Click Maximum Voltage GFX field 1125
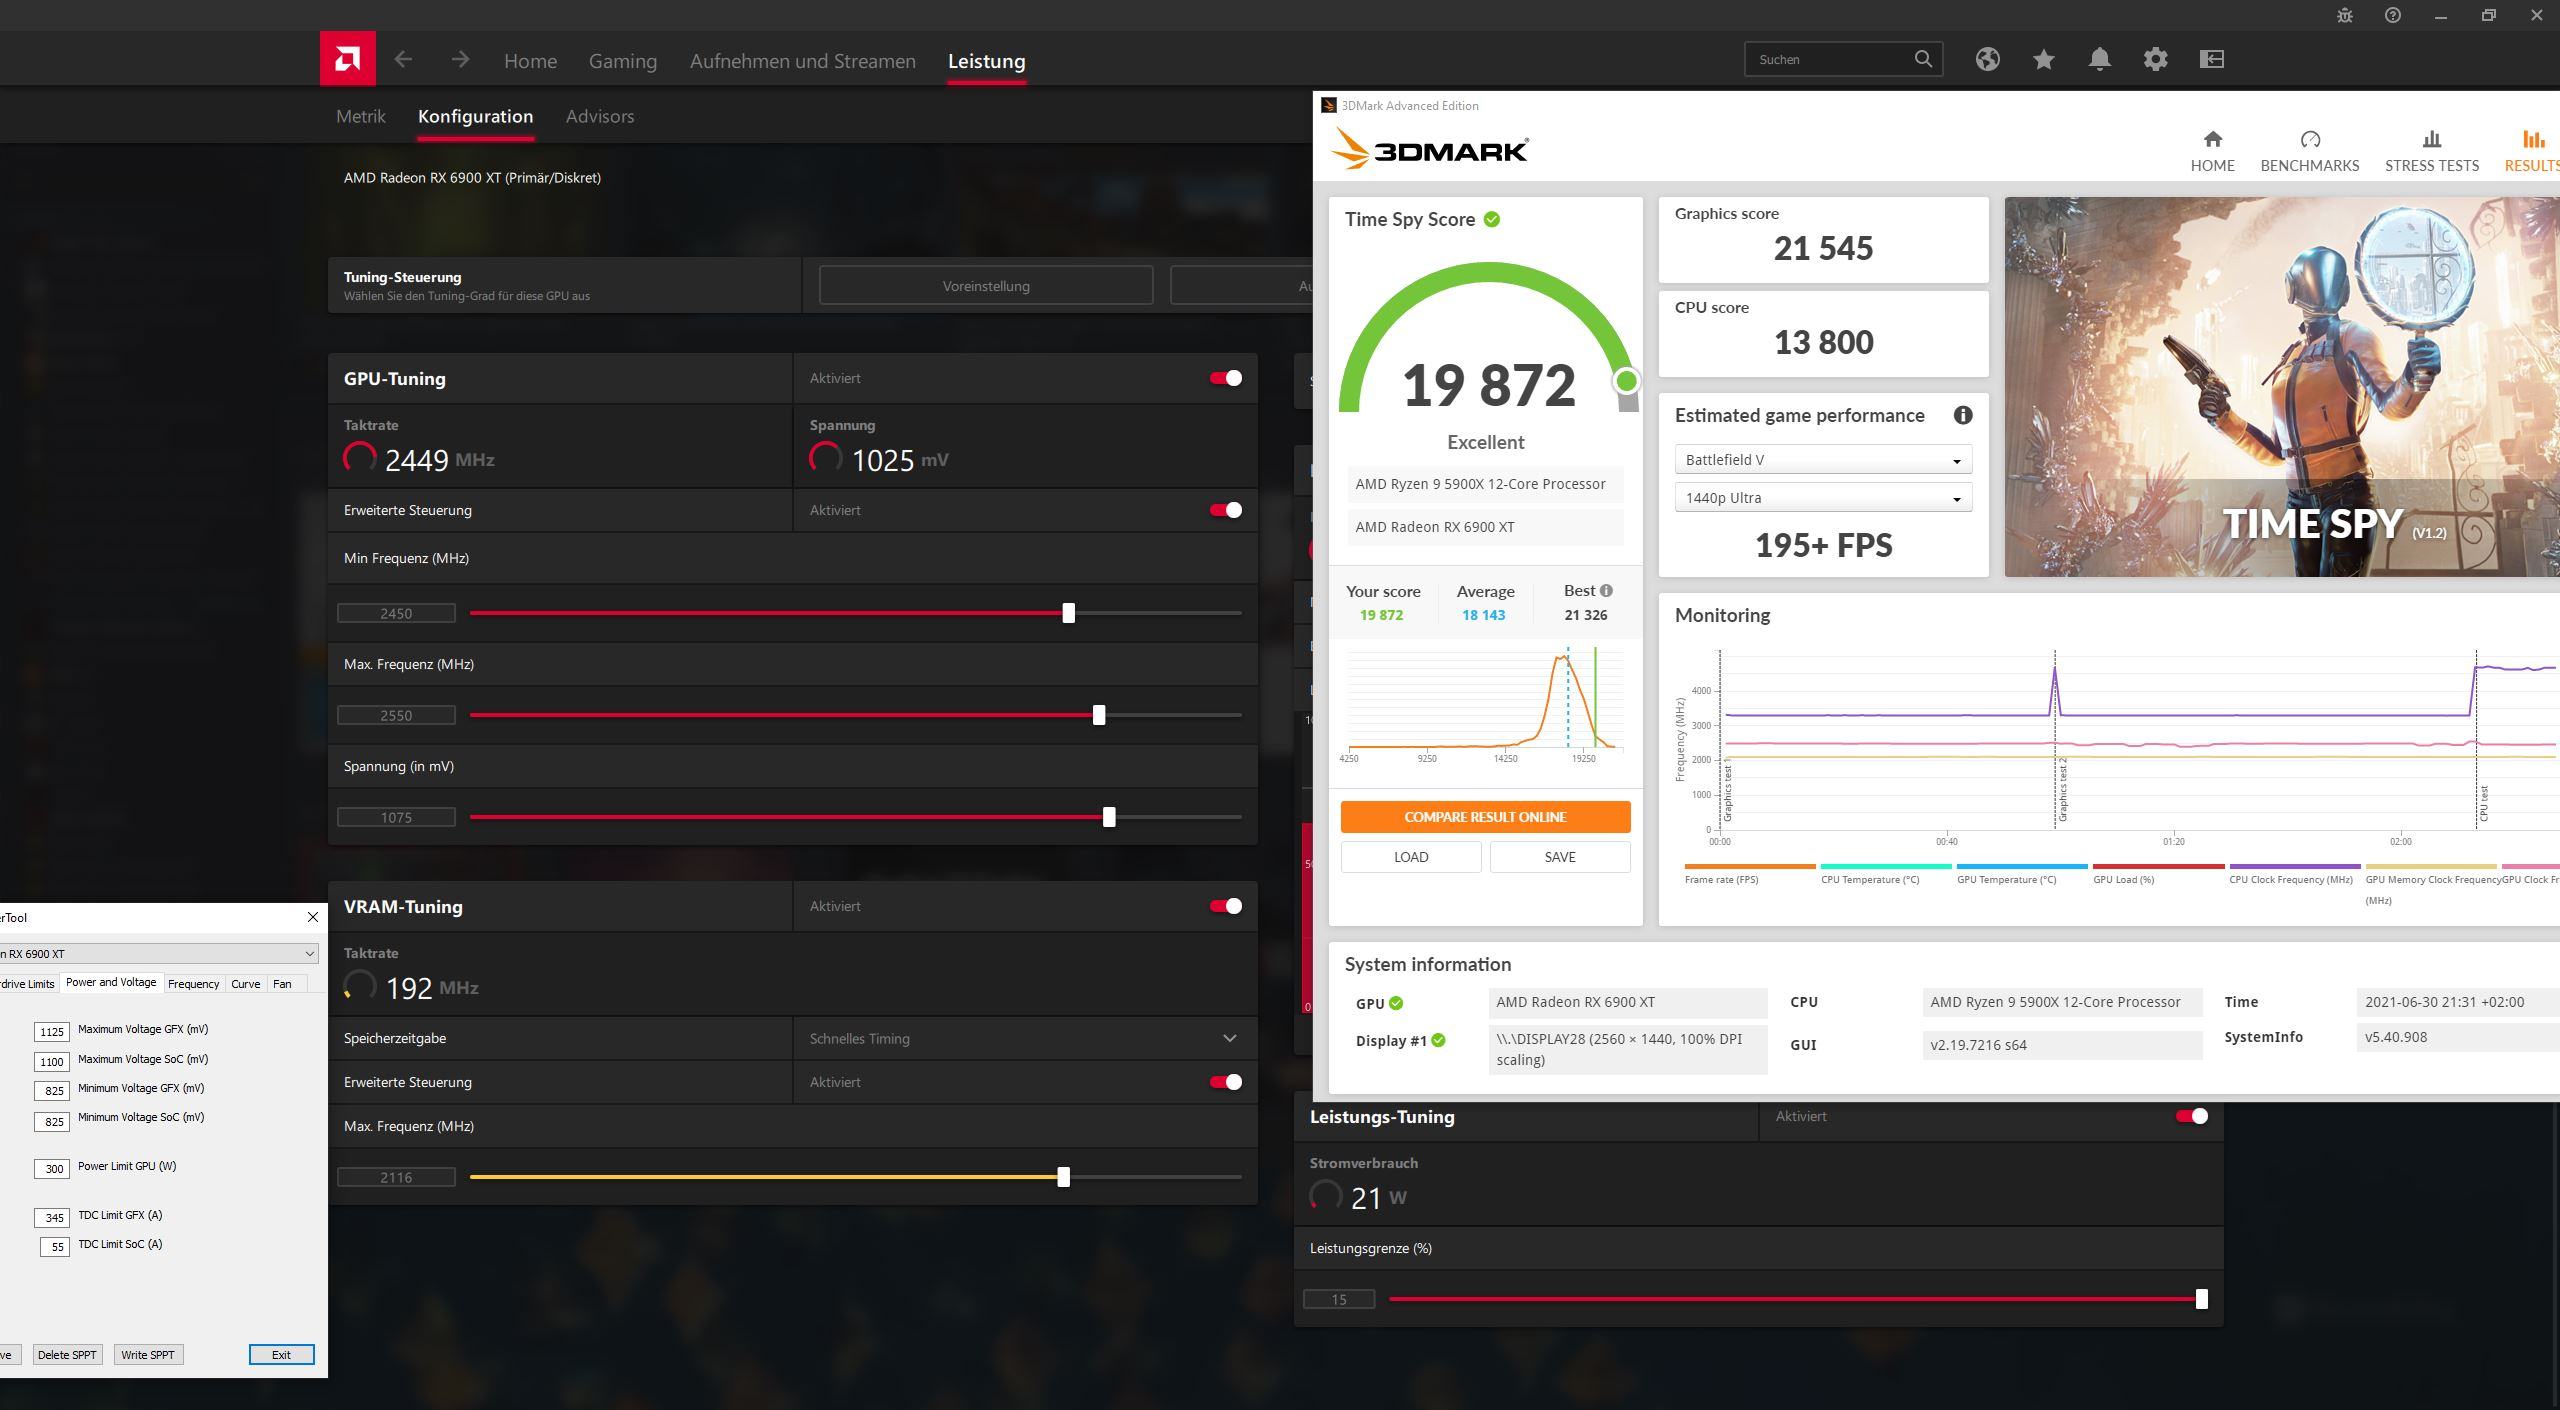This screenshot has height=1410, width=2560. [x=52, y=1032]
